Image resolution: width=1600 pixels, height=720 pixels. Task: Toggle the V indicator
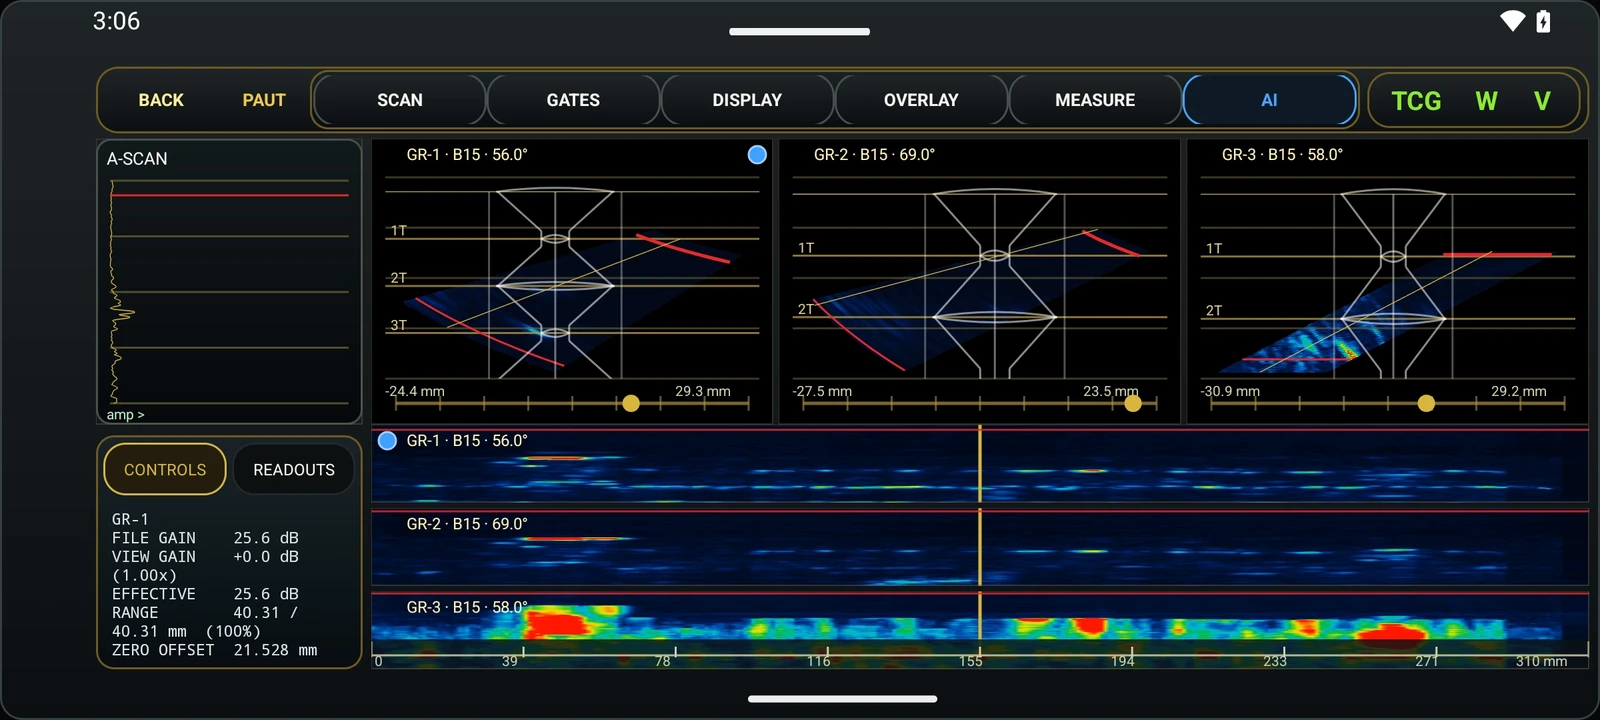(x=1542, y=101)
